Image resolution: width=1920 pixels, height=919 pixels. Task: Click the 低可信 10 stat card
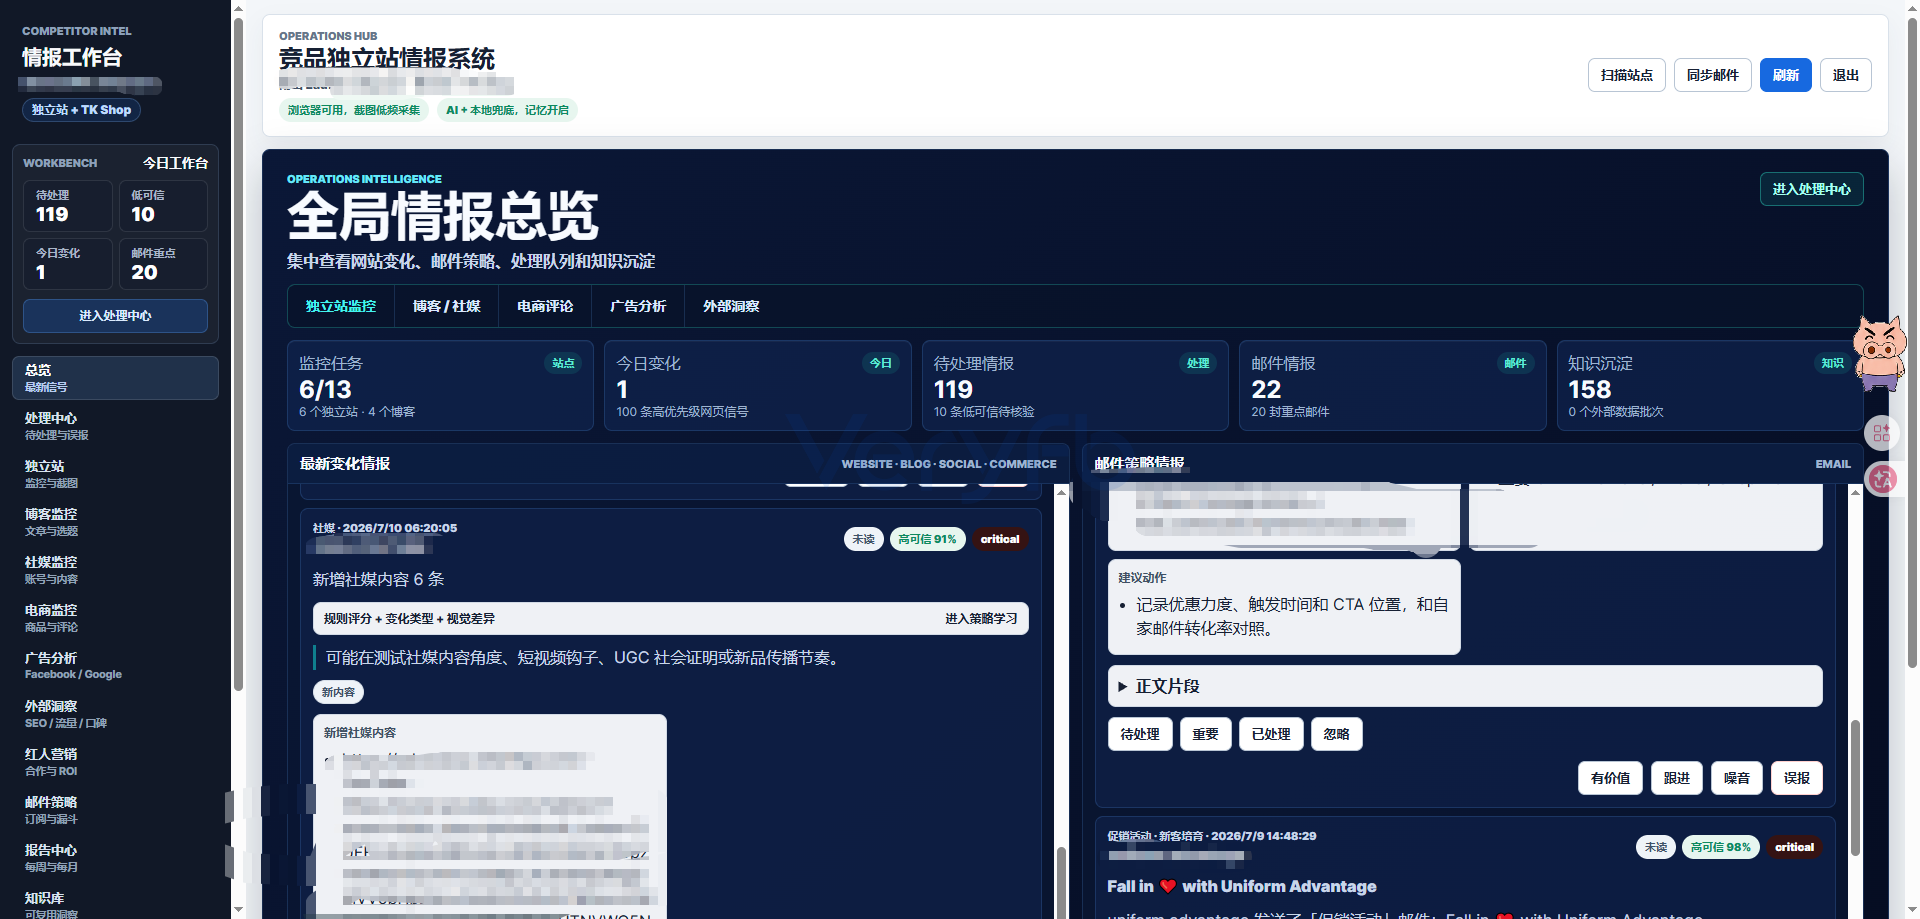click(x=163, y=206)
